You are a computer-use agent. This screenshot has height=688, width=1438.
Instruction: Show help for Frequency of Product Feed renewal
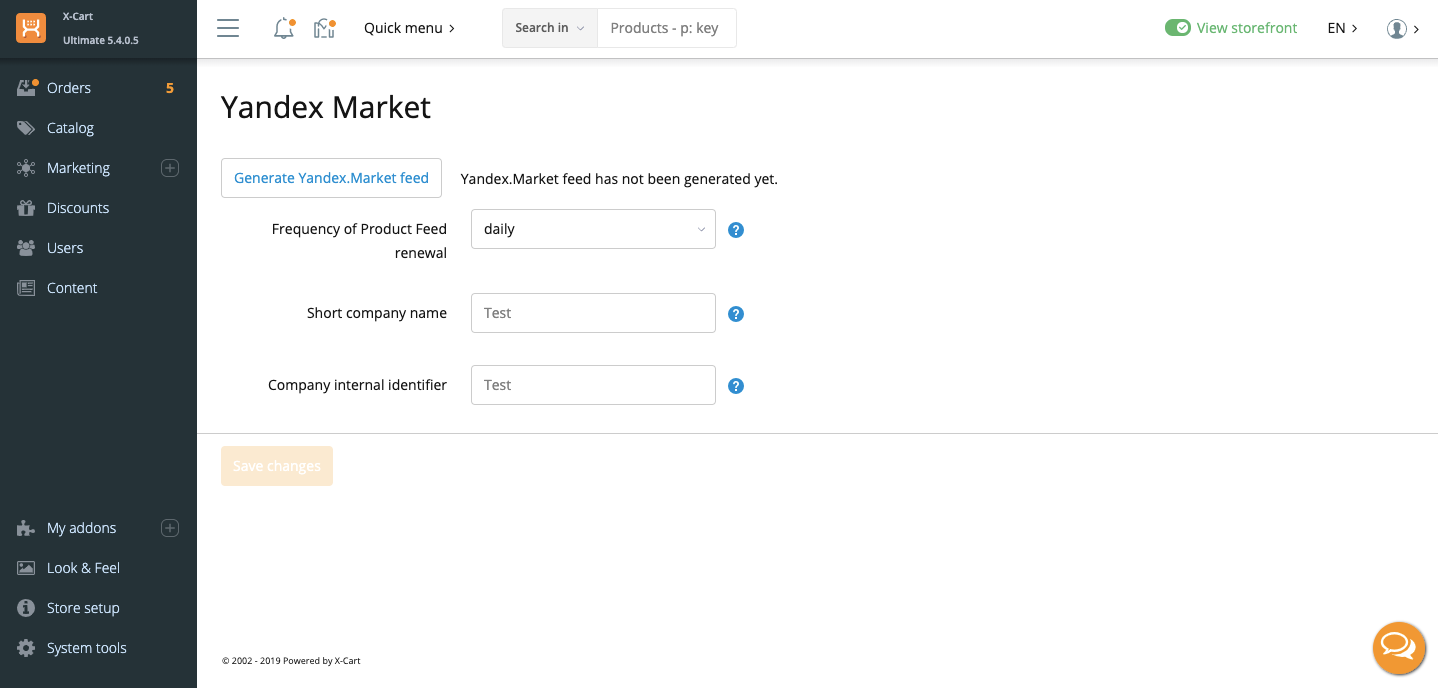pyautogui.click(x=736, y=230)
